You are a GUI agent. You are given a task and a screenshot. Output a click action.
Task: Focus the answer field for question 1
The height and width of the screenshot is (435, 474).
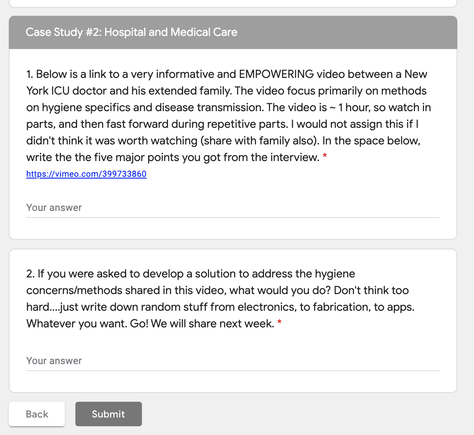(x=233, y=208)
